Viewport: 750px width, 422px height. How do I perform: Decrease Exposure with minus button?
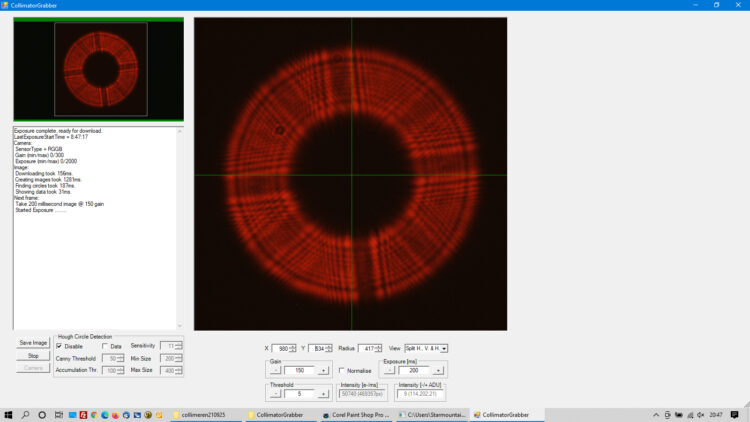(389, 370)
